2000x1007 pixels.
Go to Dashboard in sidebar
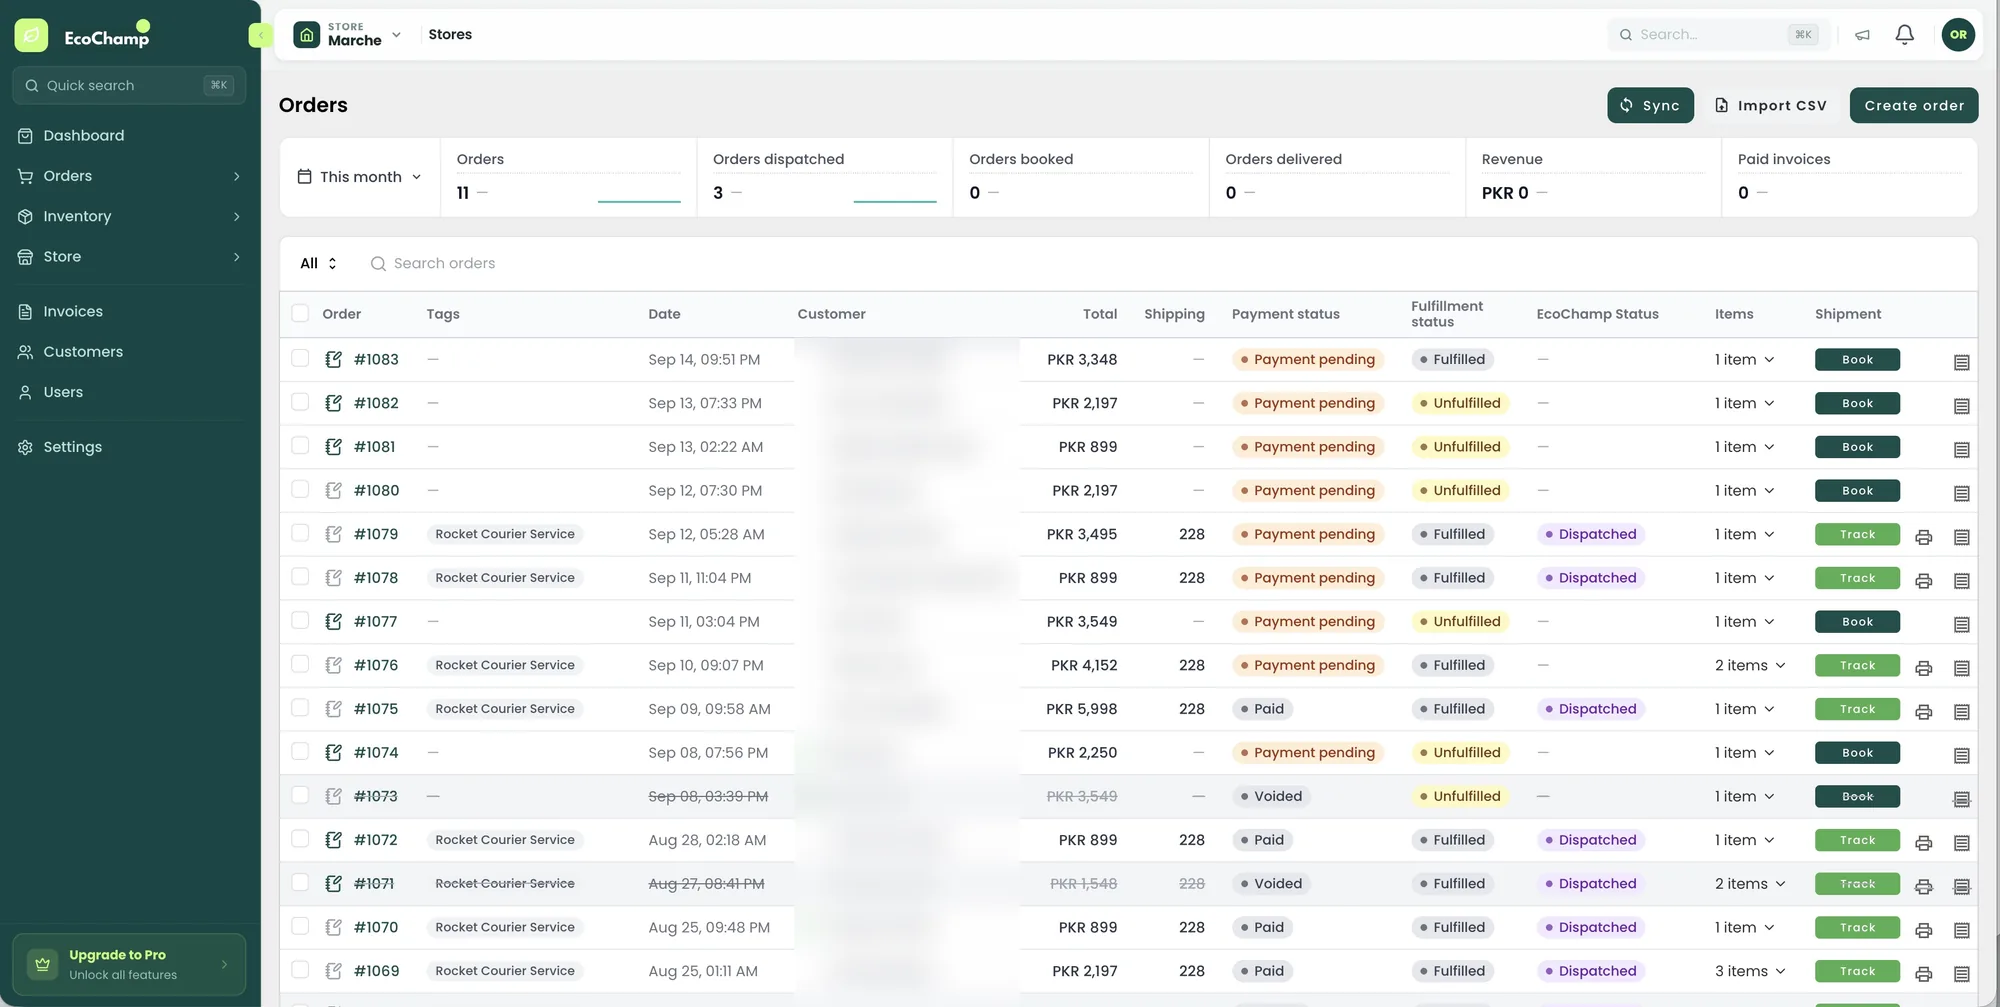click(x=84, y=136)
